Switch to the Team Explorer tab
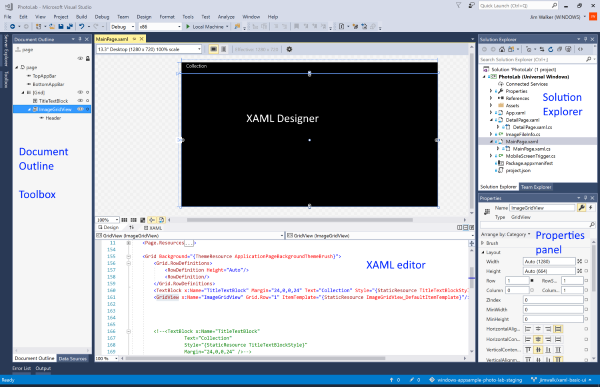The height and width of the screenshot is (387, 600). 536,187
